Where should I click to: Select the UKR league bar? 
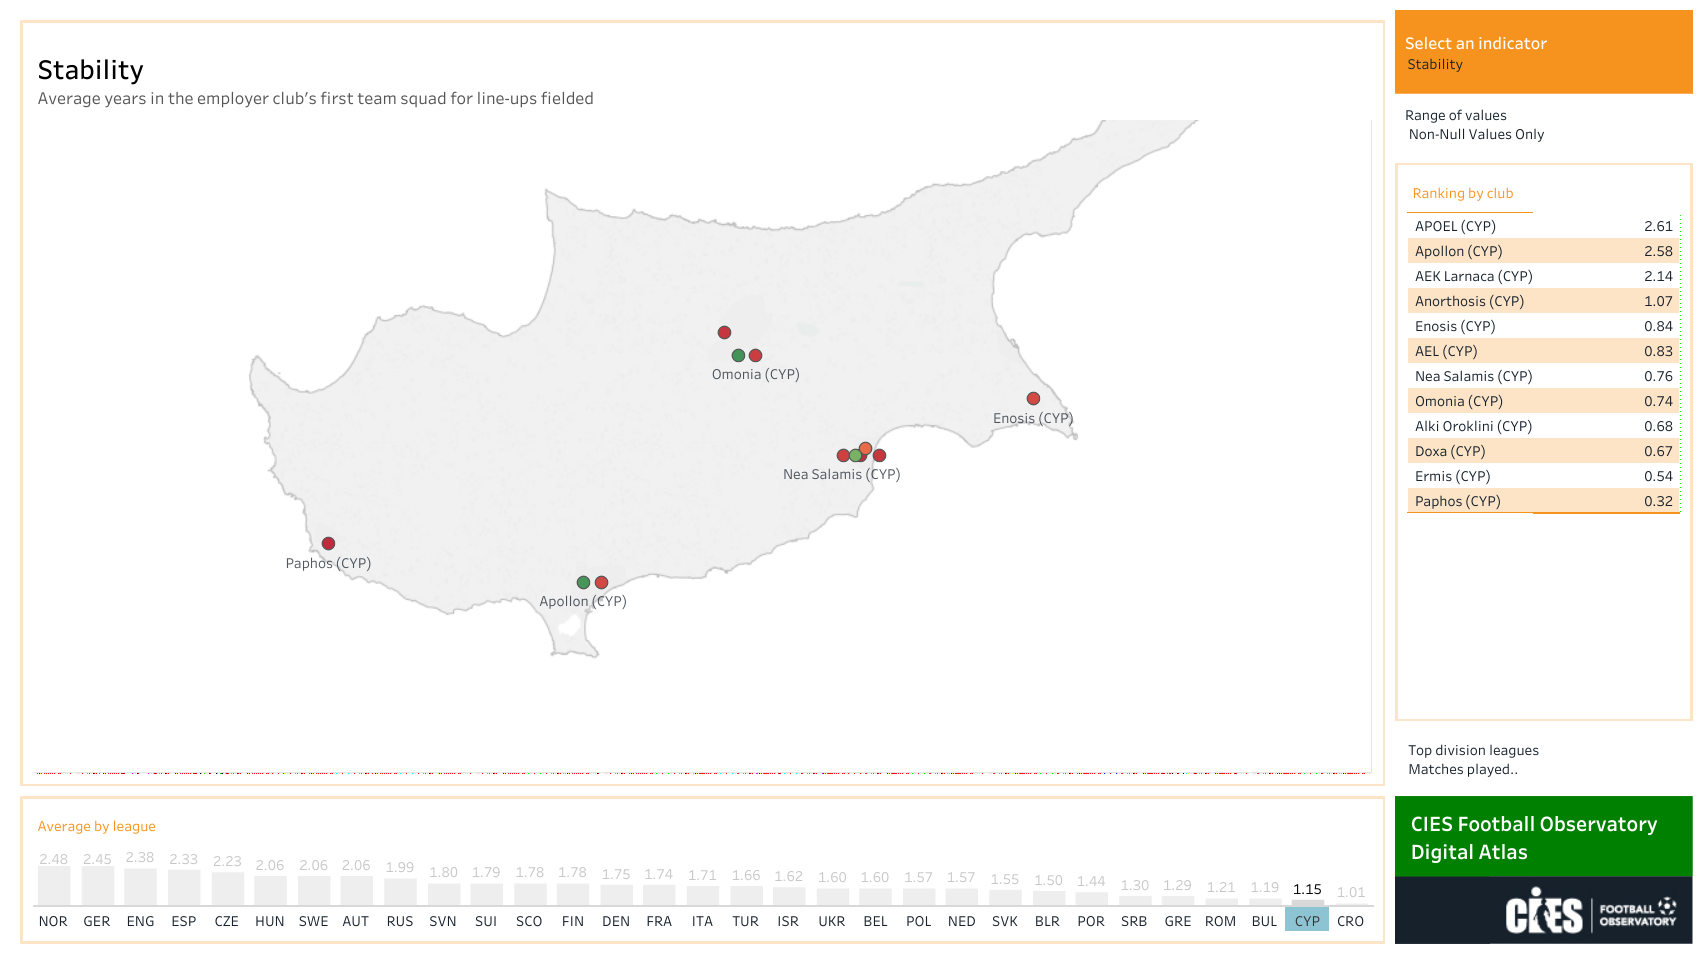(x=832, y=897)
